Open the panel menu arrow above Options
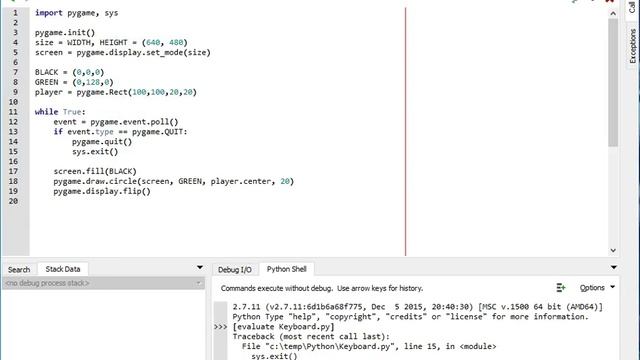The height and width of the screenshot is (360, 640). click(x=613, y=268)
